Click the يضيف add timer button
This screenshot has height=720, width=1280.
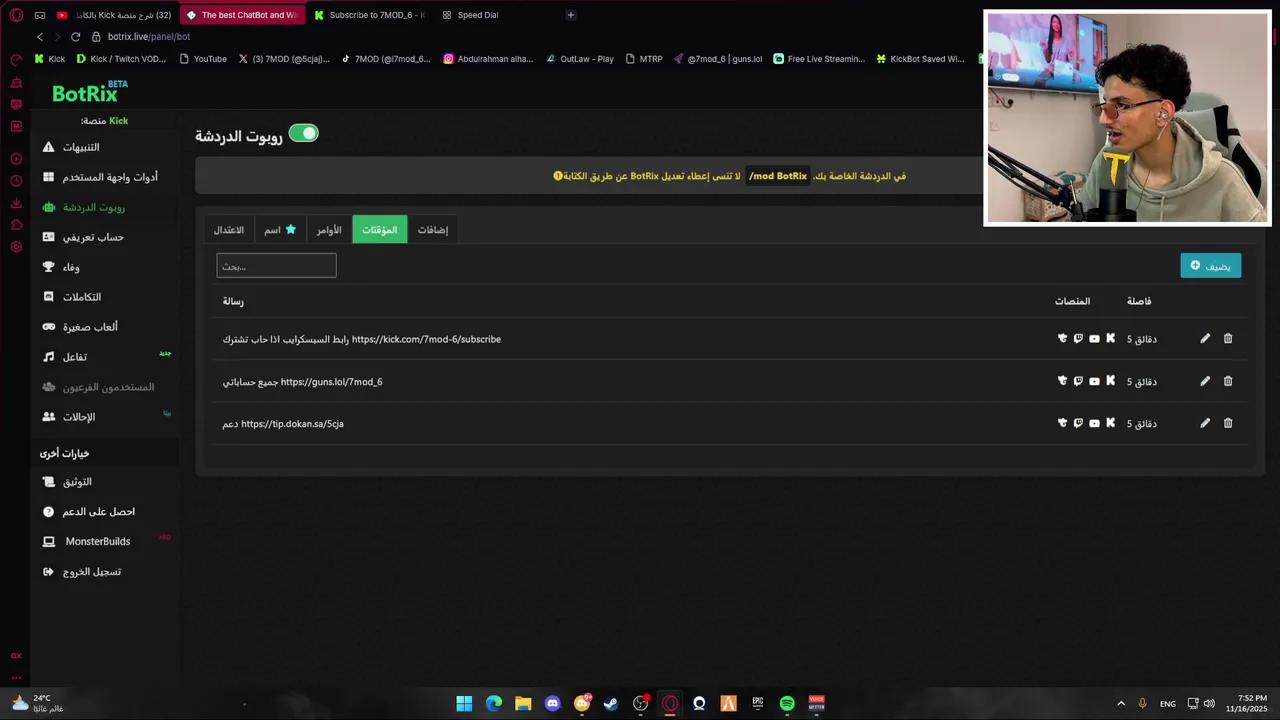click(x=1211, y=266)
